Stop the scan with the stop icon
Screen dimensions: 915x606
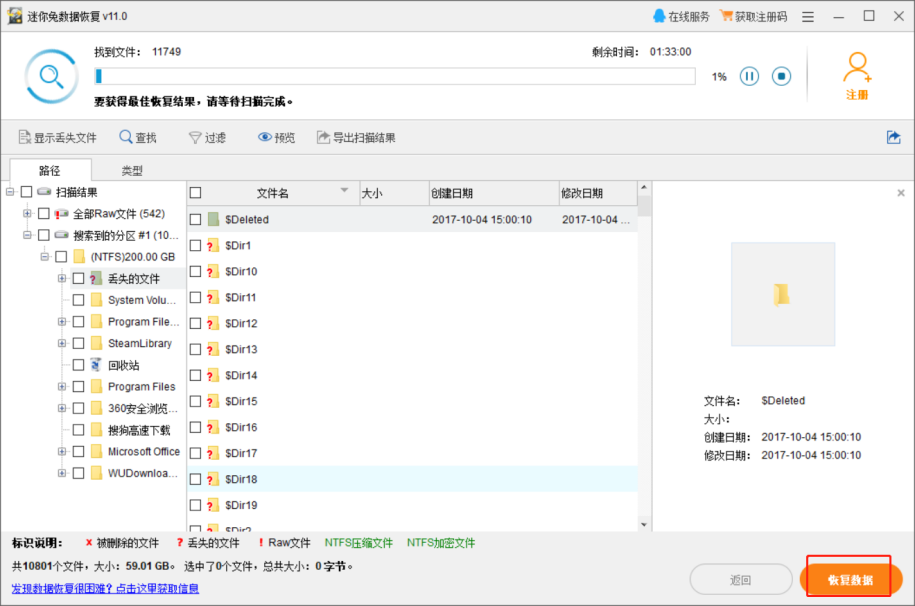pyautogui.click(x=781, y=76)
